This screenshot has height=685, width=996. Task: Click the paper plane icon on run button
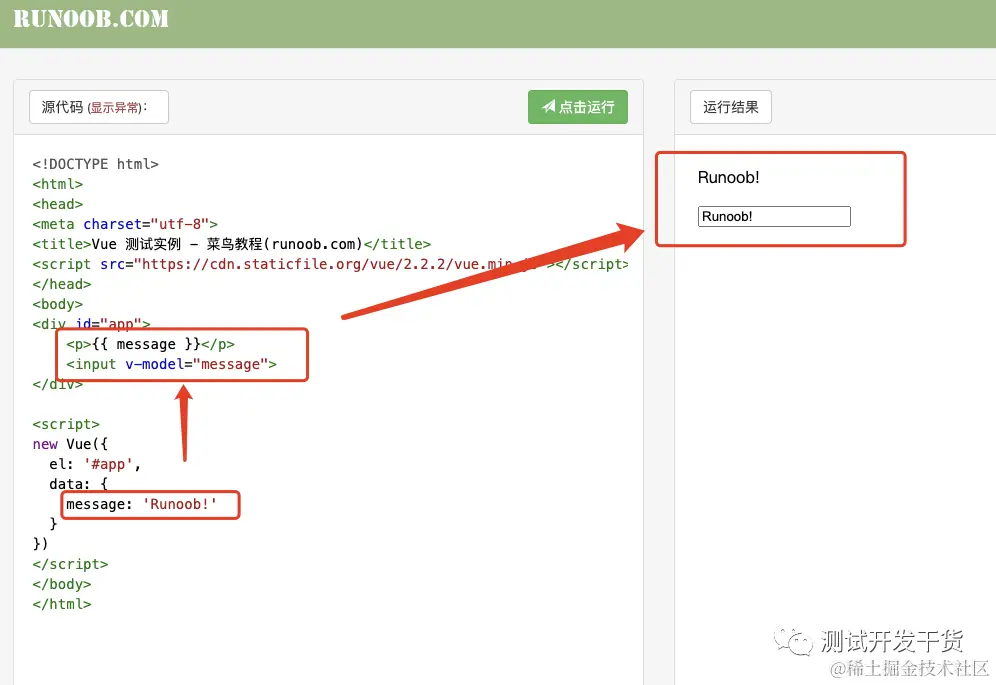tap(548, 106)
